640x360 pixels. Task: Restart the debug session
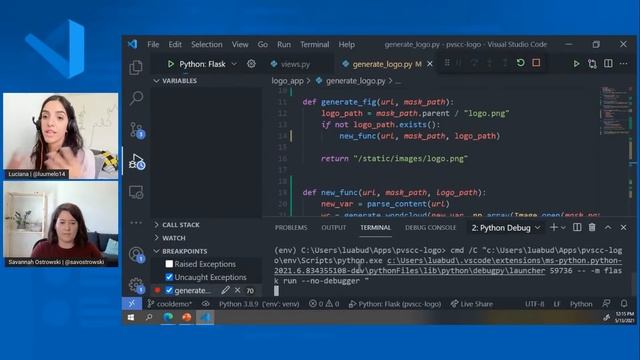[520, 63]
